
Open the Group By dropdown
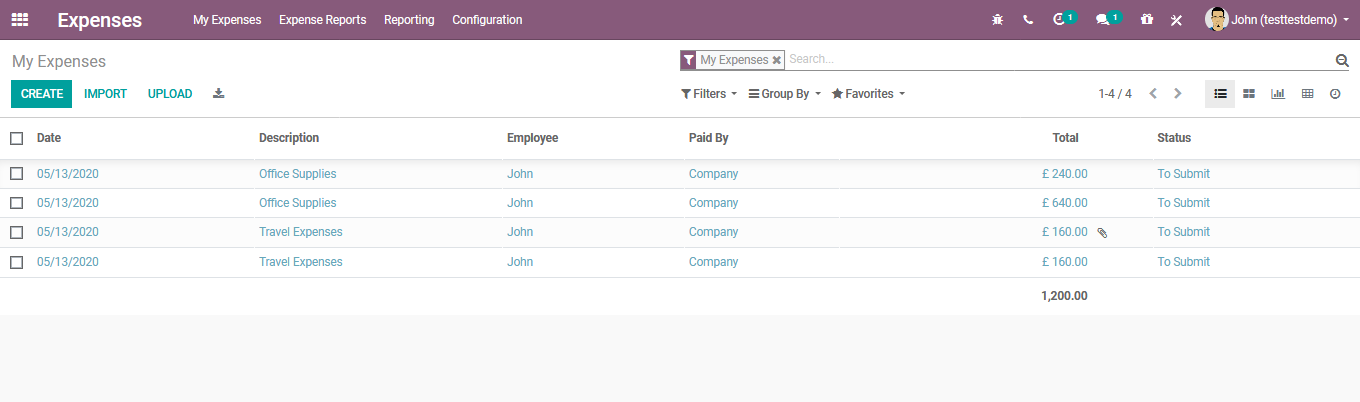pos(784,94)
